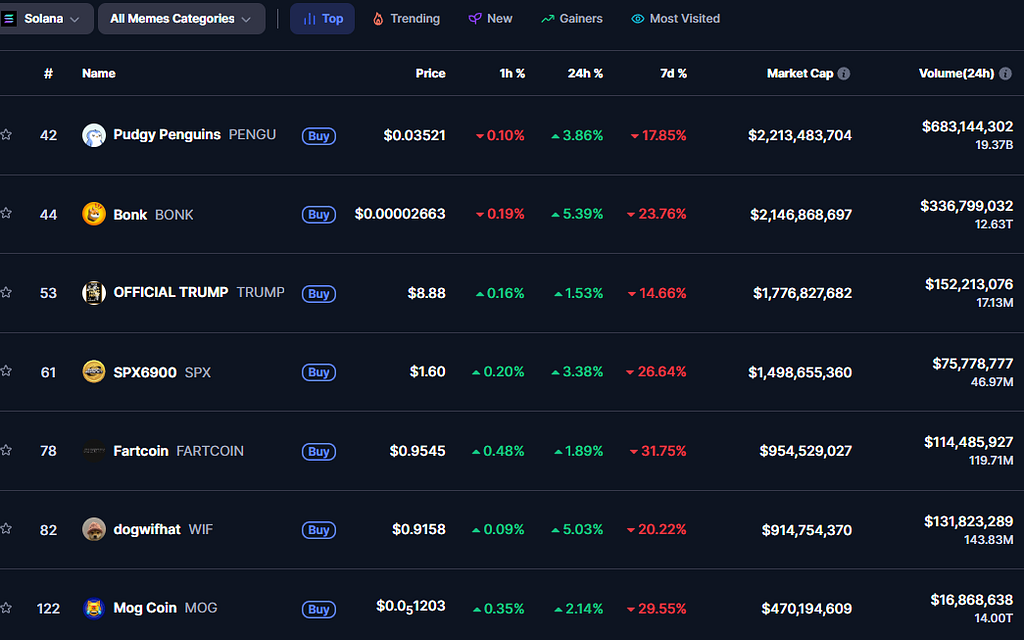
Task: Click the Volume(24h) info icon
Action: coord(1005,73)
